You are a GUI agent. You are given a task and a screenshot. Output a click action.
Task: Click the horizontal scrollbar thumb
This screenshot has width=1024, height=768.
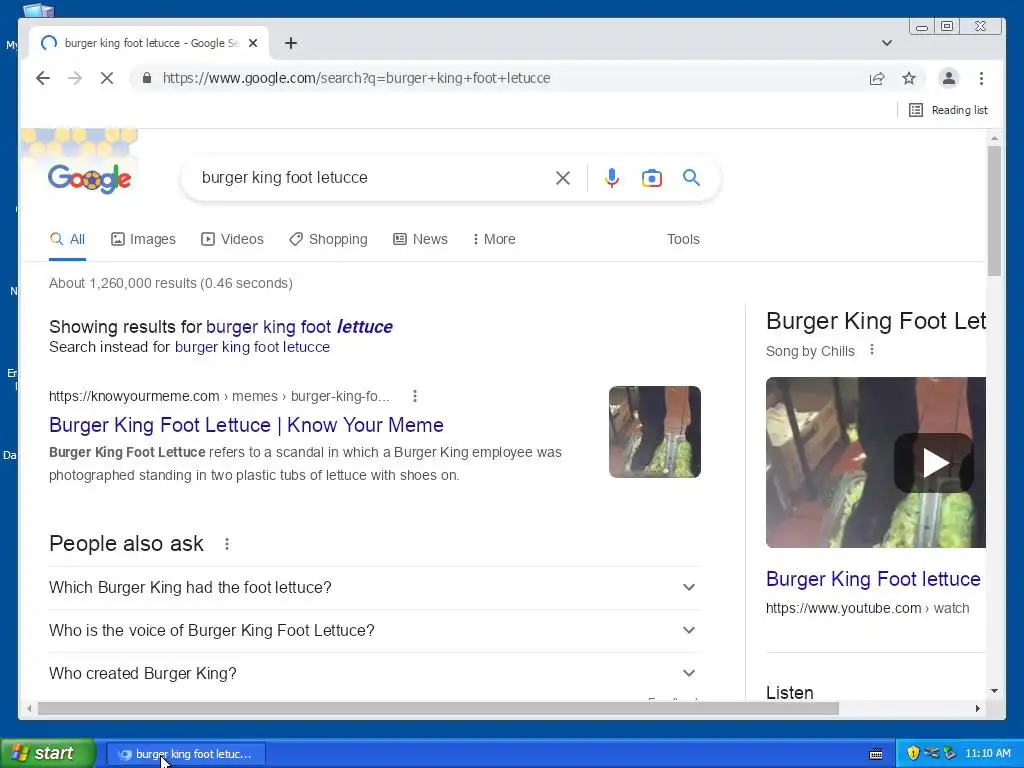pos(438,709)
